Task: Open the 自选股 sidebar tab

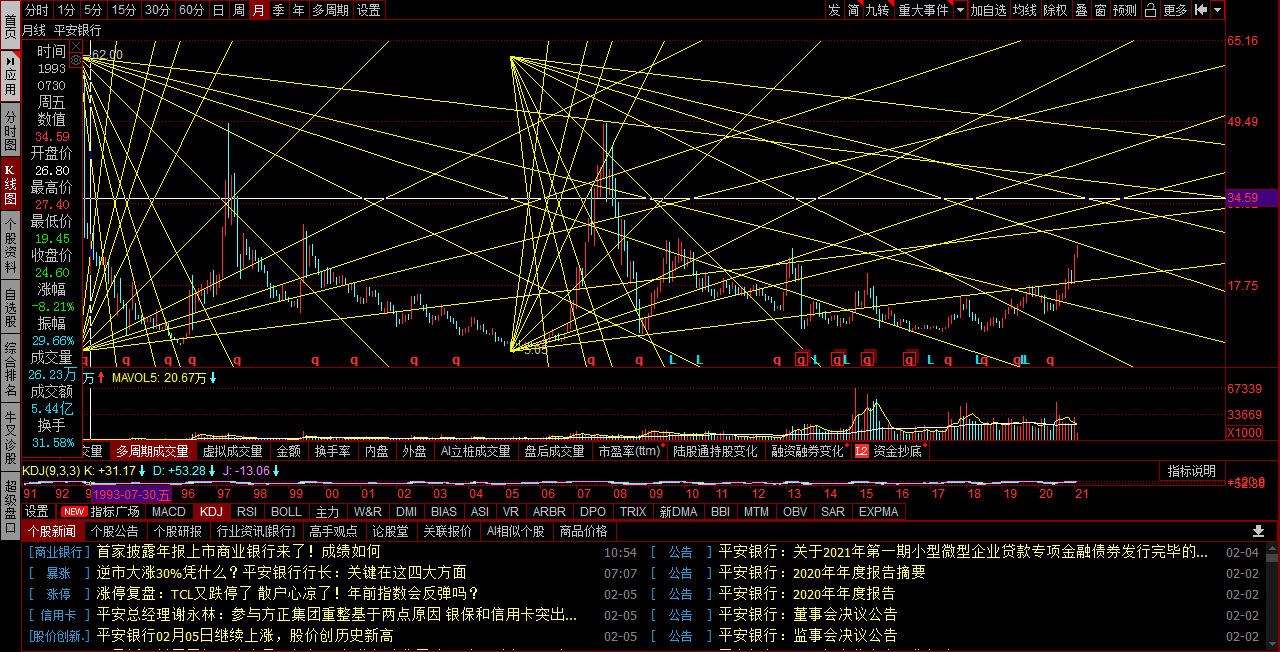Action: [10, 308]
